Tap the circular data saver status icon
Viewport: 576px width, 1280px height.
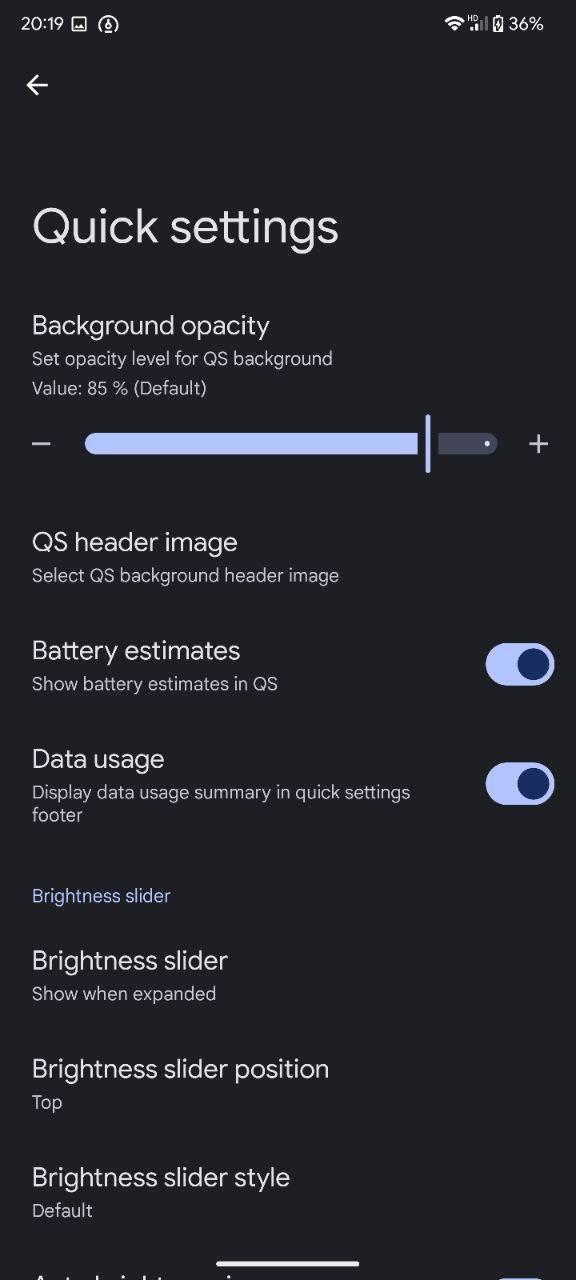click(108, 24)
